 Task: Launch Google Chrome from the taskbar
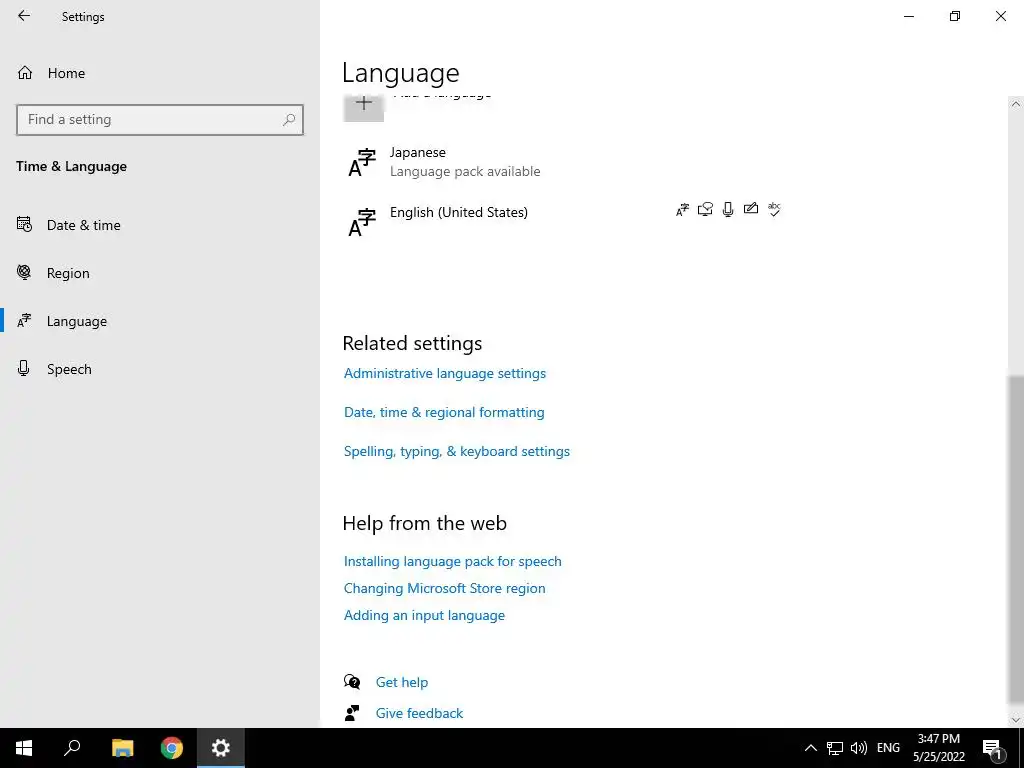[172, 748]
